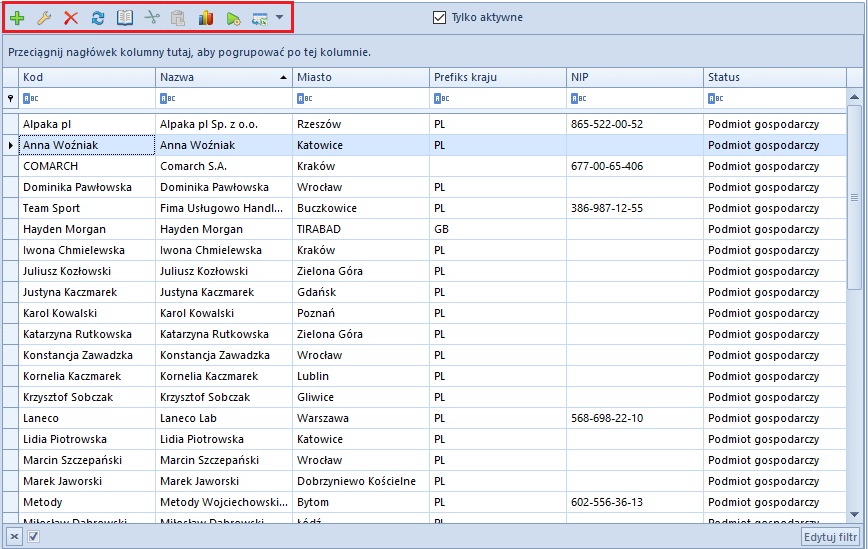Click the green play with gear icon
This screenshot has width=868, height=549.
(x=233, y=19)
